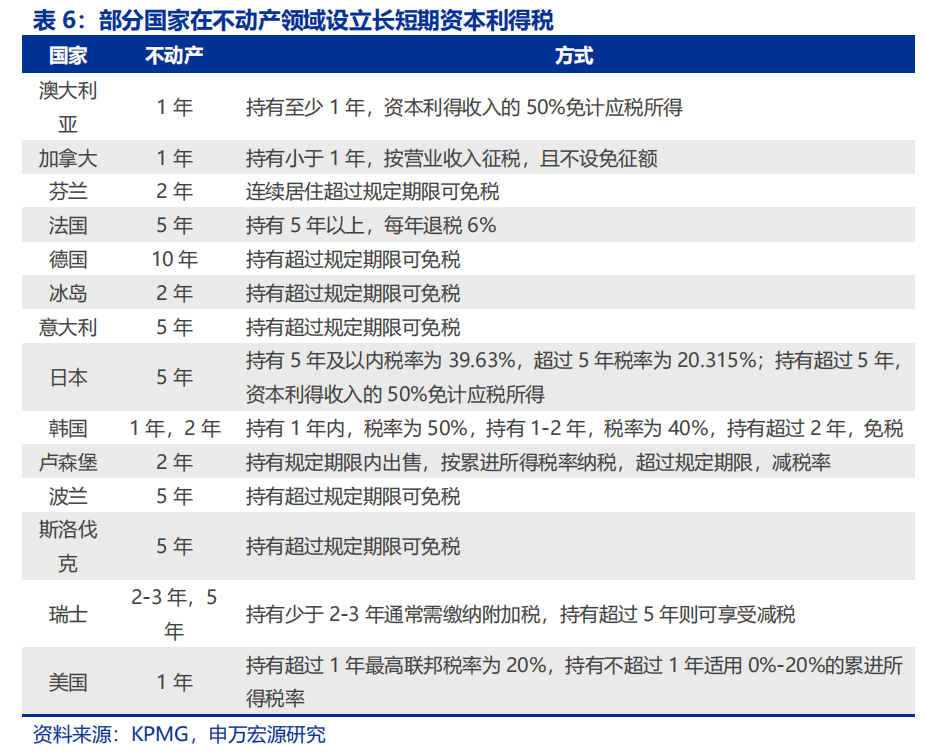926x752 pixels.
Task: Click text 持有 5 年以上，每年退税 6%
Action: [x=371, y=226]
